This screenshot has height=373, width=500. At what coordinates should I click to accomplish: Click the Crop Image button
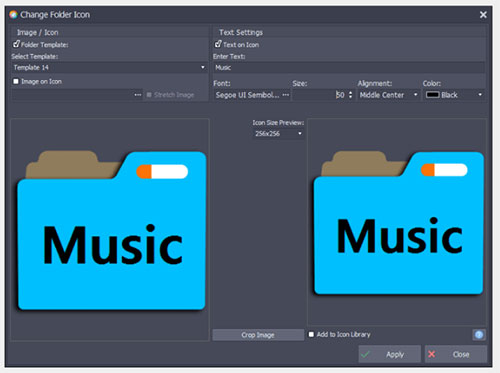[258, 335]
